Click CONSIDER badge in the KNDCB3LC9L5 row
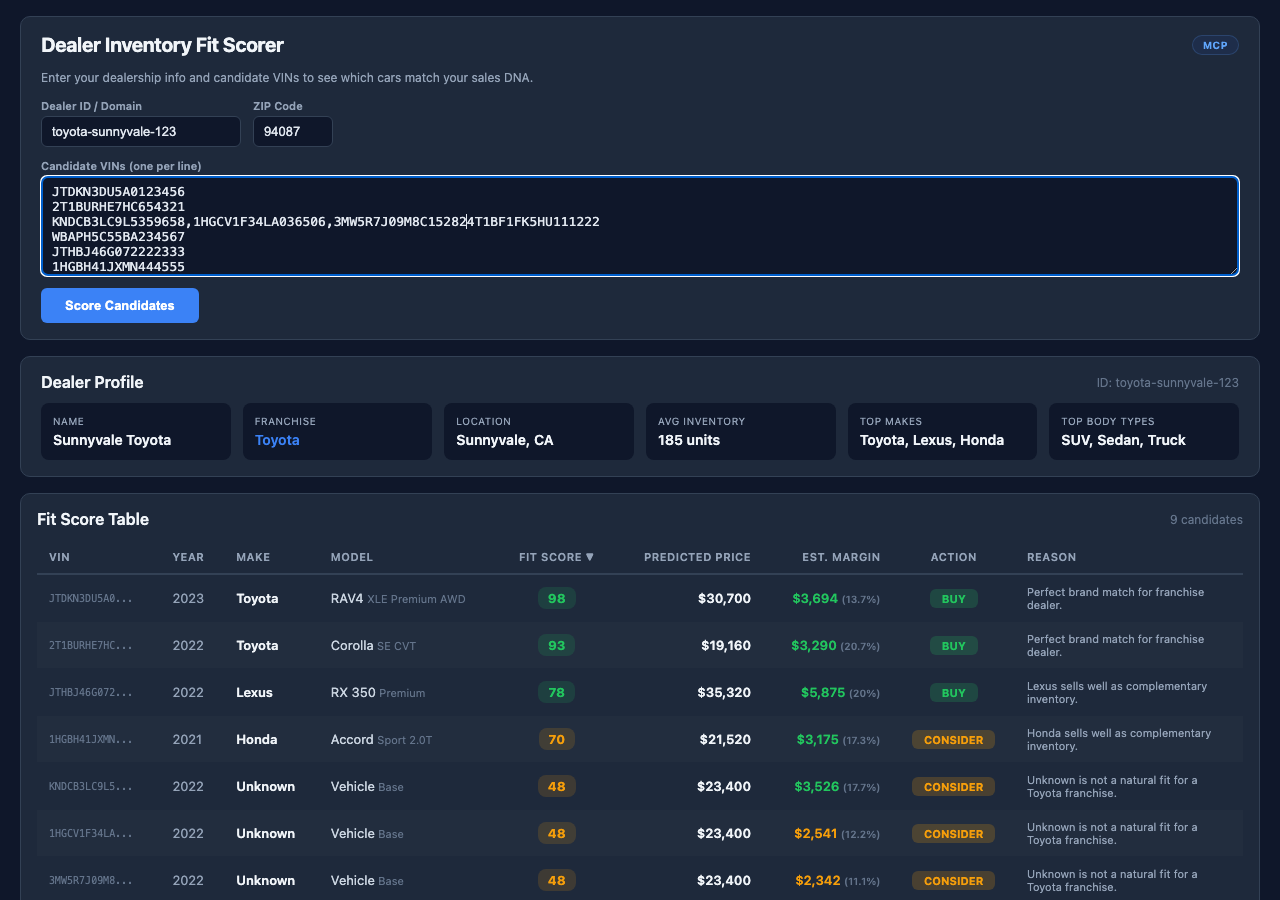Viewport: 1280px width, 900px height. pos(954,787)
